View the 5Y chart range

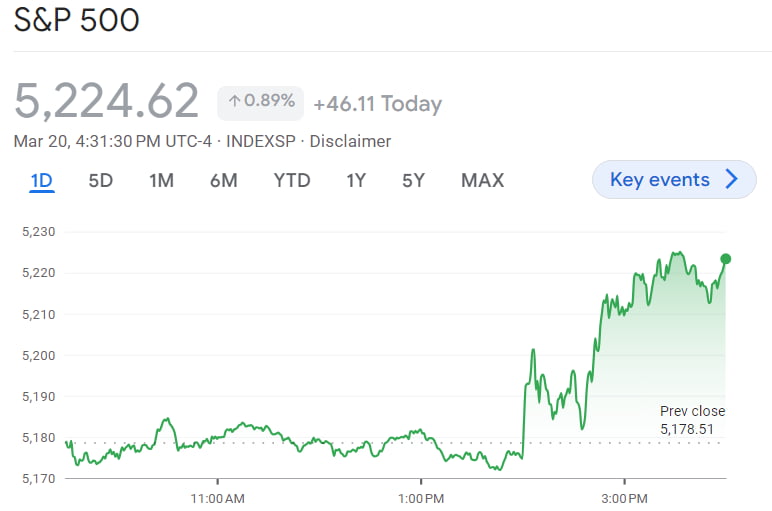pos(413,181)
